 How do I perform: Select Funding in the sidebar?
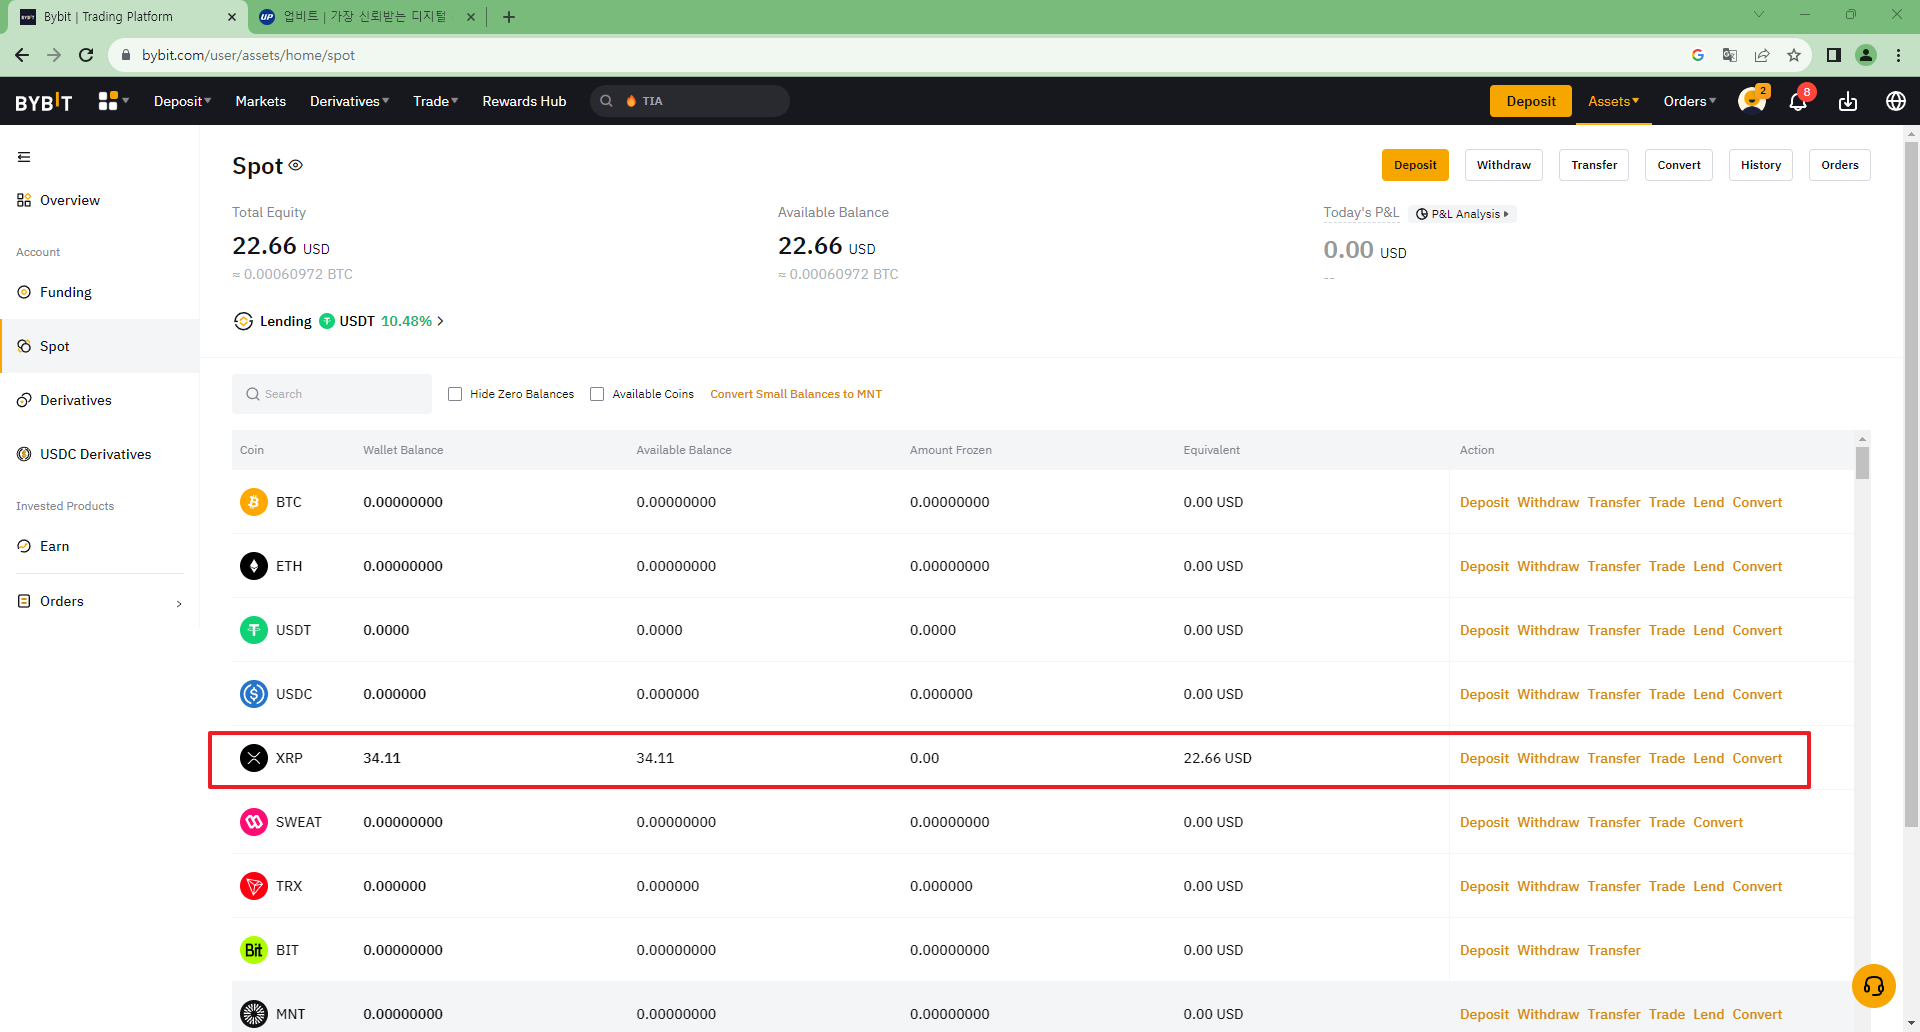pos(66,292)
